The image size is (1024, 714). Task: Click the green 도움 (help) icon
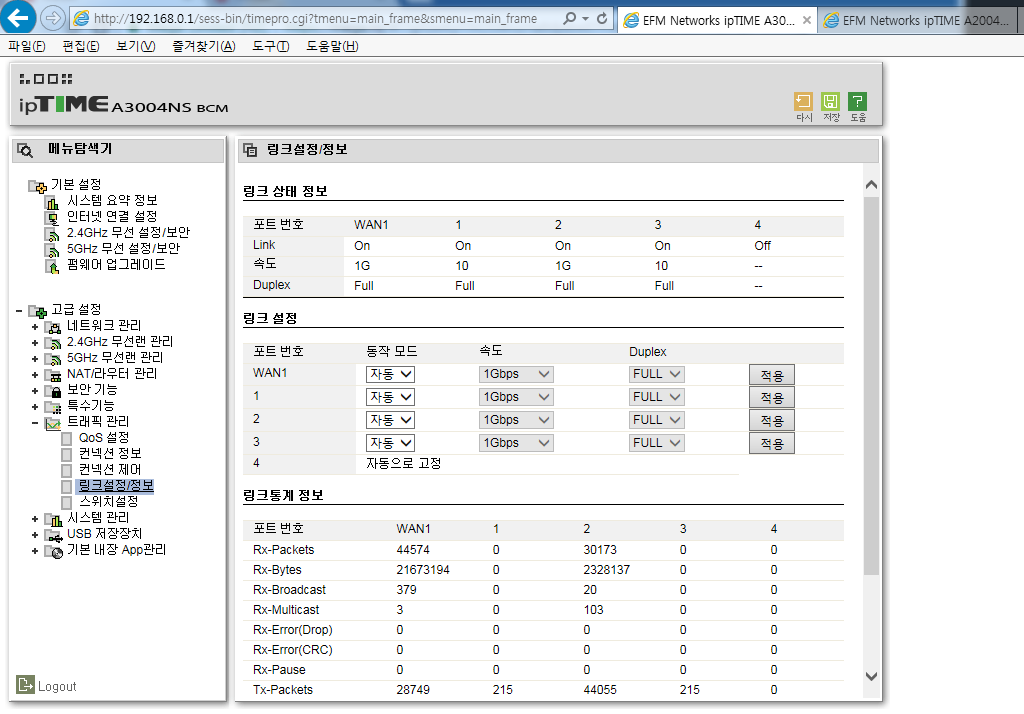tap(857, 101)
